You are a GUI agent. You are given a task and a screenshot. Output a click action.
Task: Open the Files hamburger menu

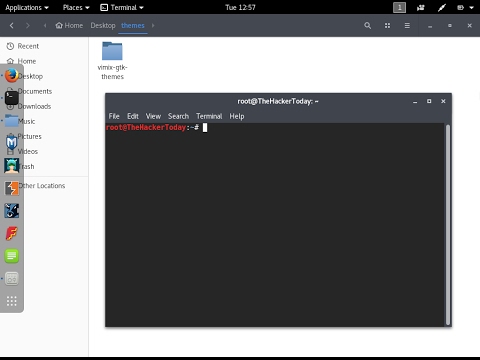[407, 26]
